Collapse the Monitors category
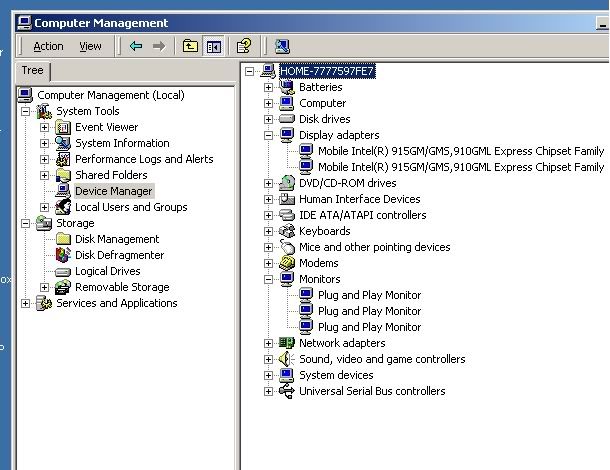610x470 pixels. tap(268, 279)
